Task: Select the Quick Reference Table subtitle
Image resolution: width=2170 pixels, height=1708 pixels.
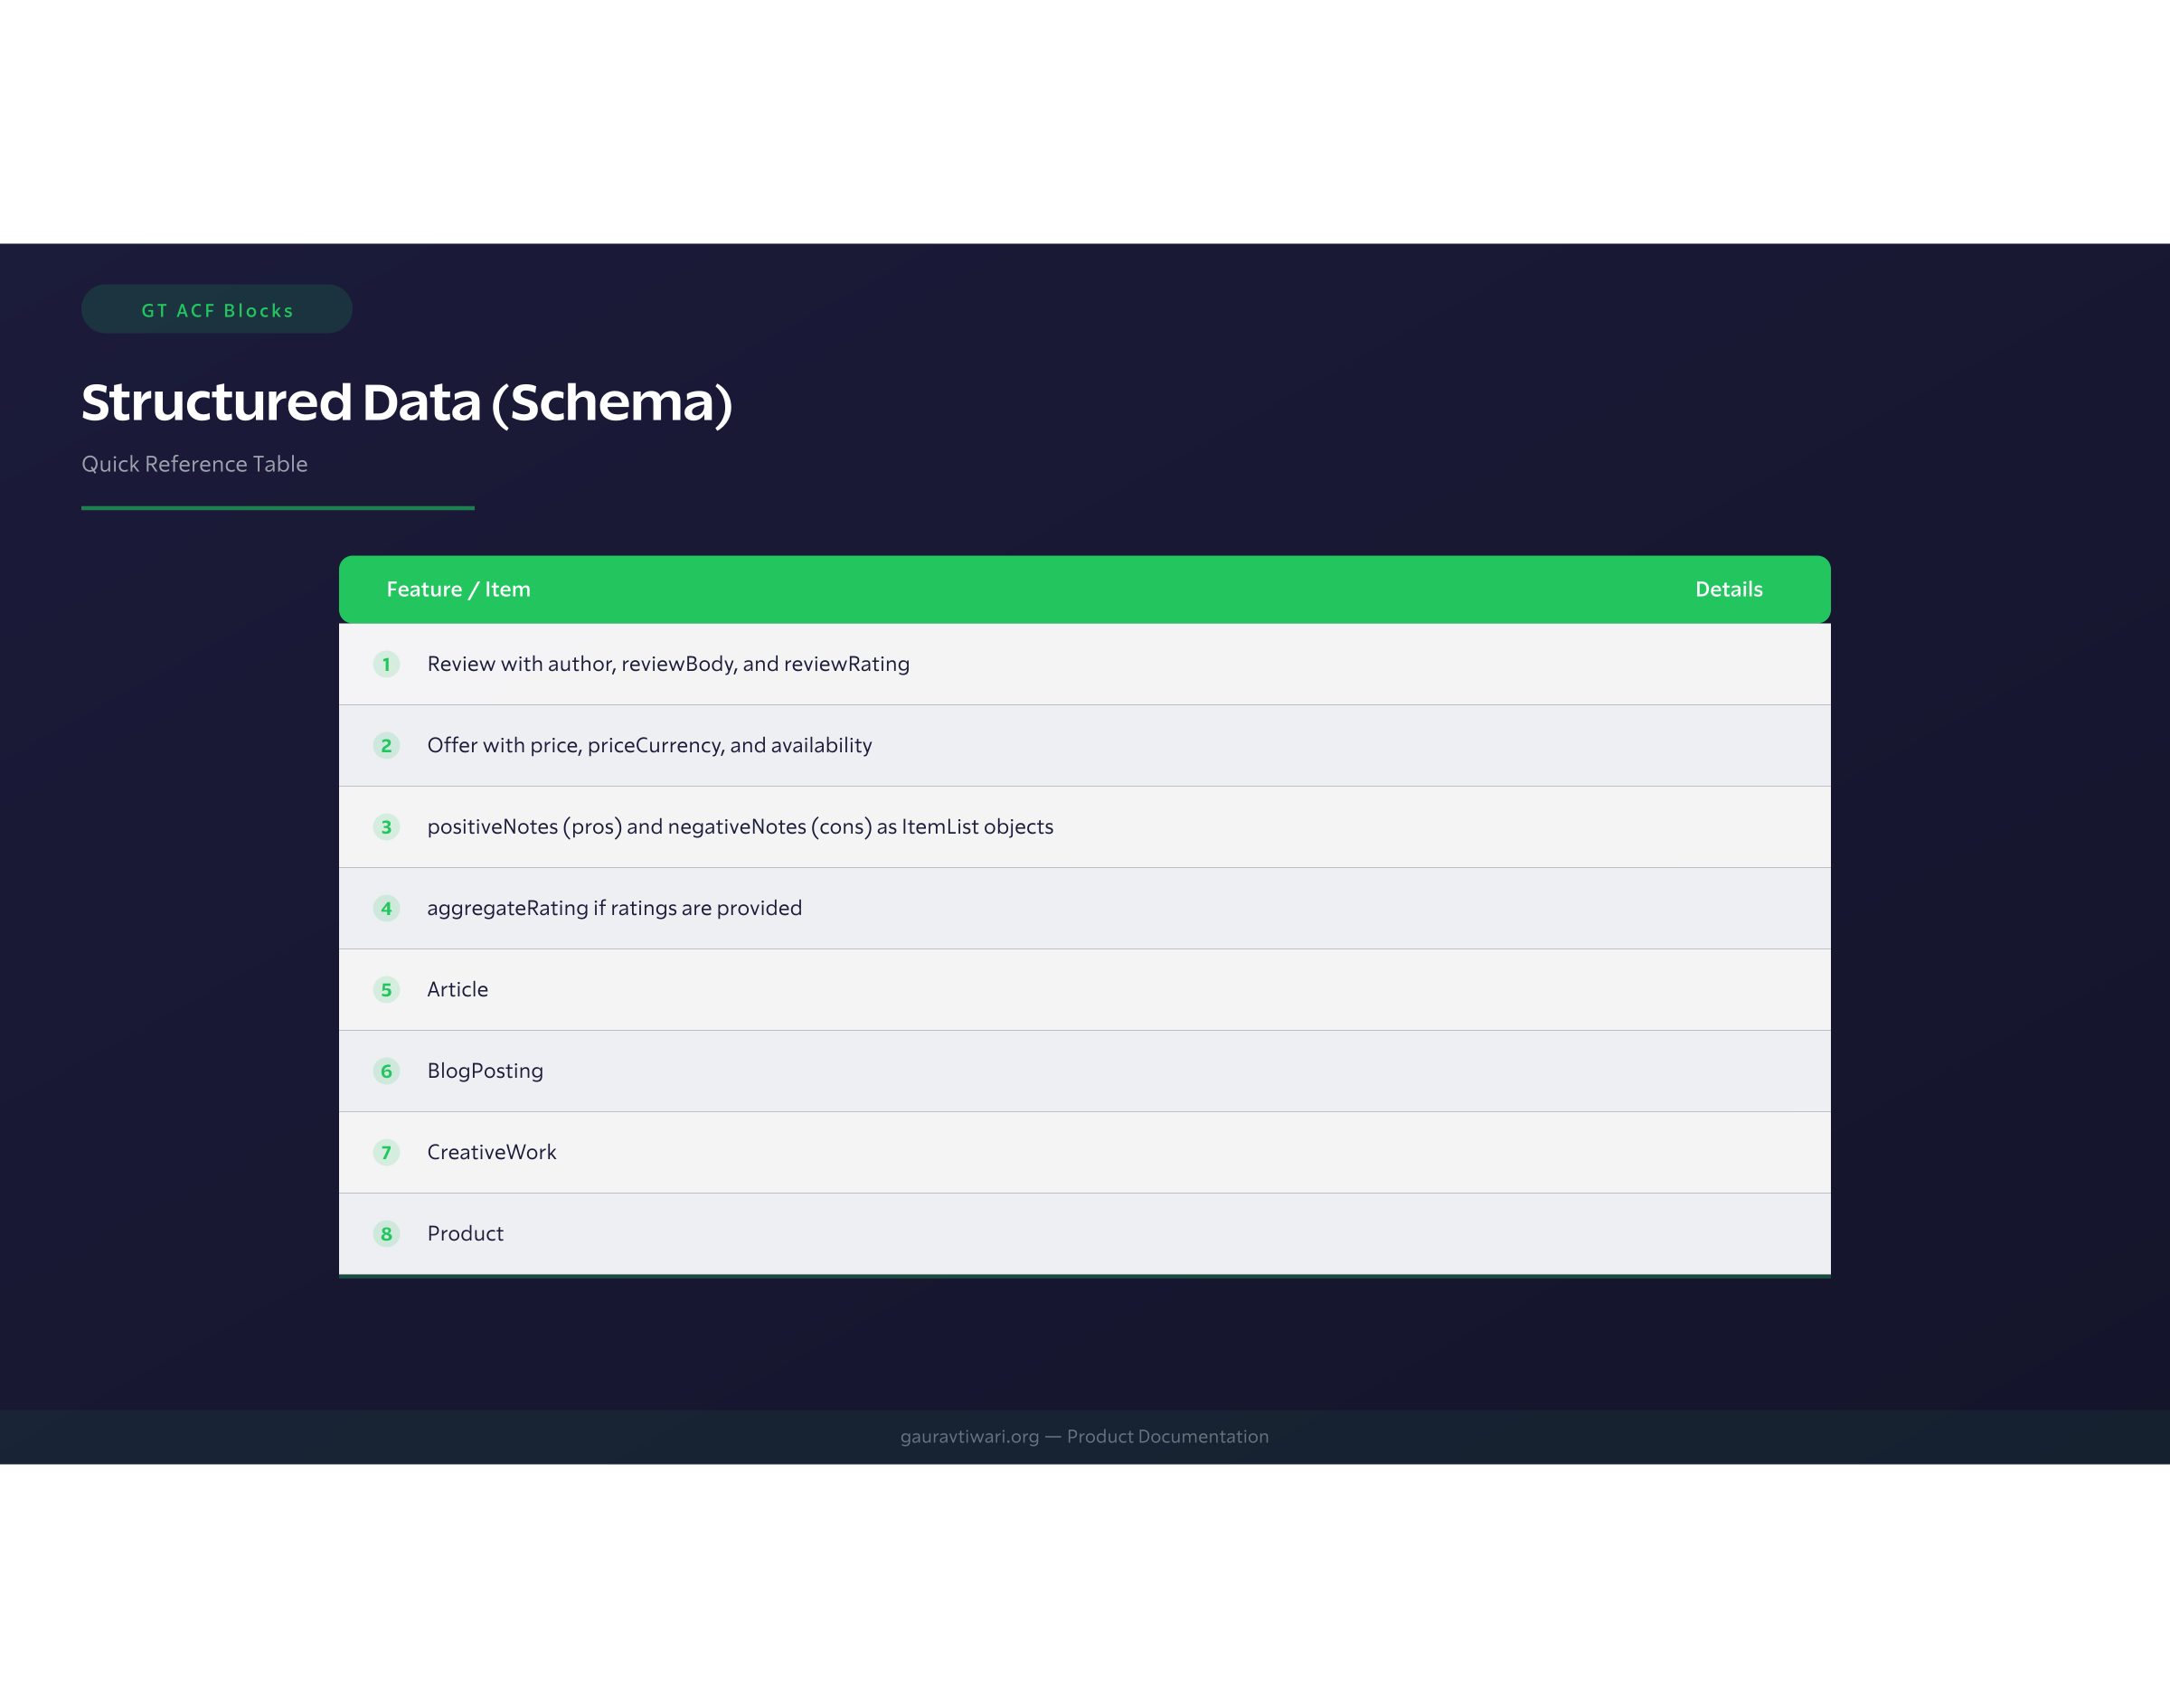Action: (194, 464)
